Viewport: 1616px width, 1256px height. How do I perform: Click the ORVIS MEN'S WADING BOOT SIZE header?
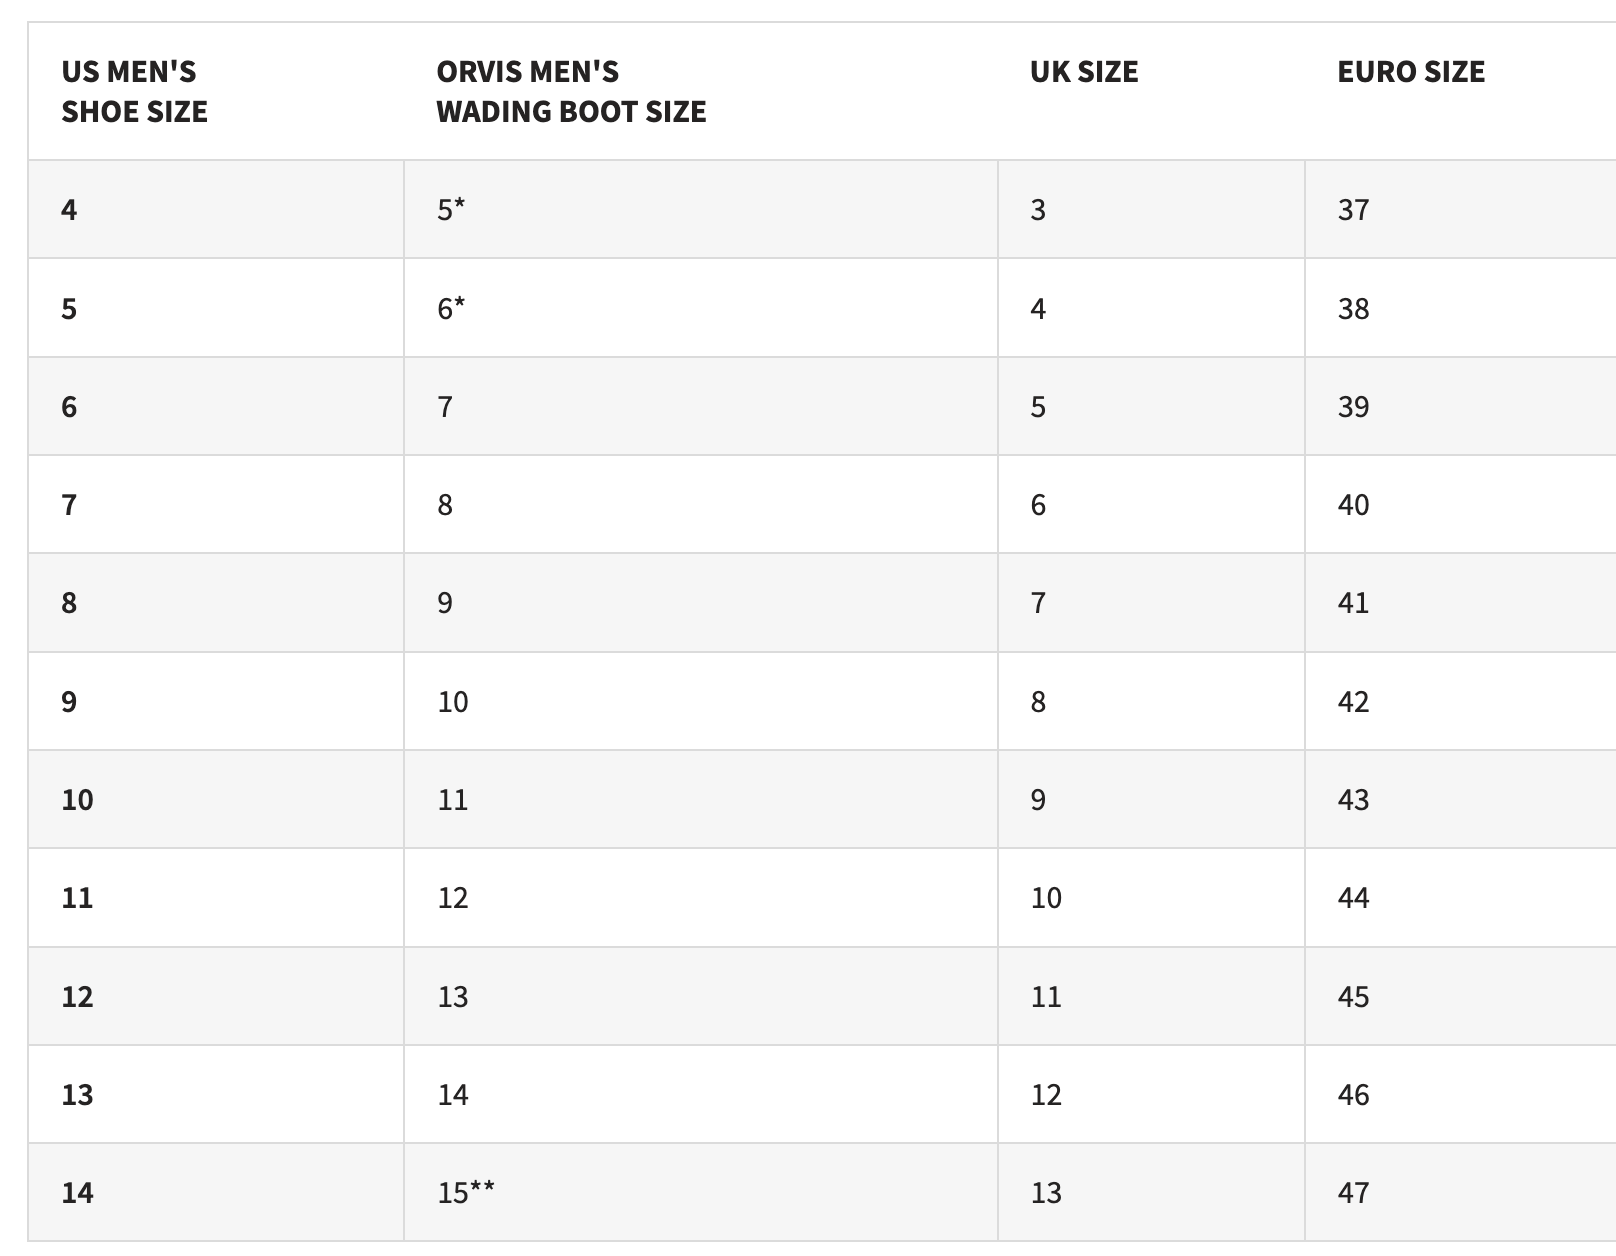point(571,91)
